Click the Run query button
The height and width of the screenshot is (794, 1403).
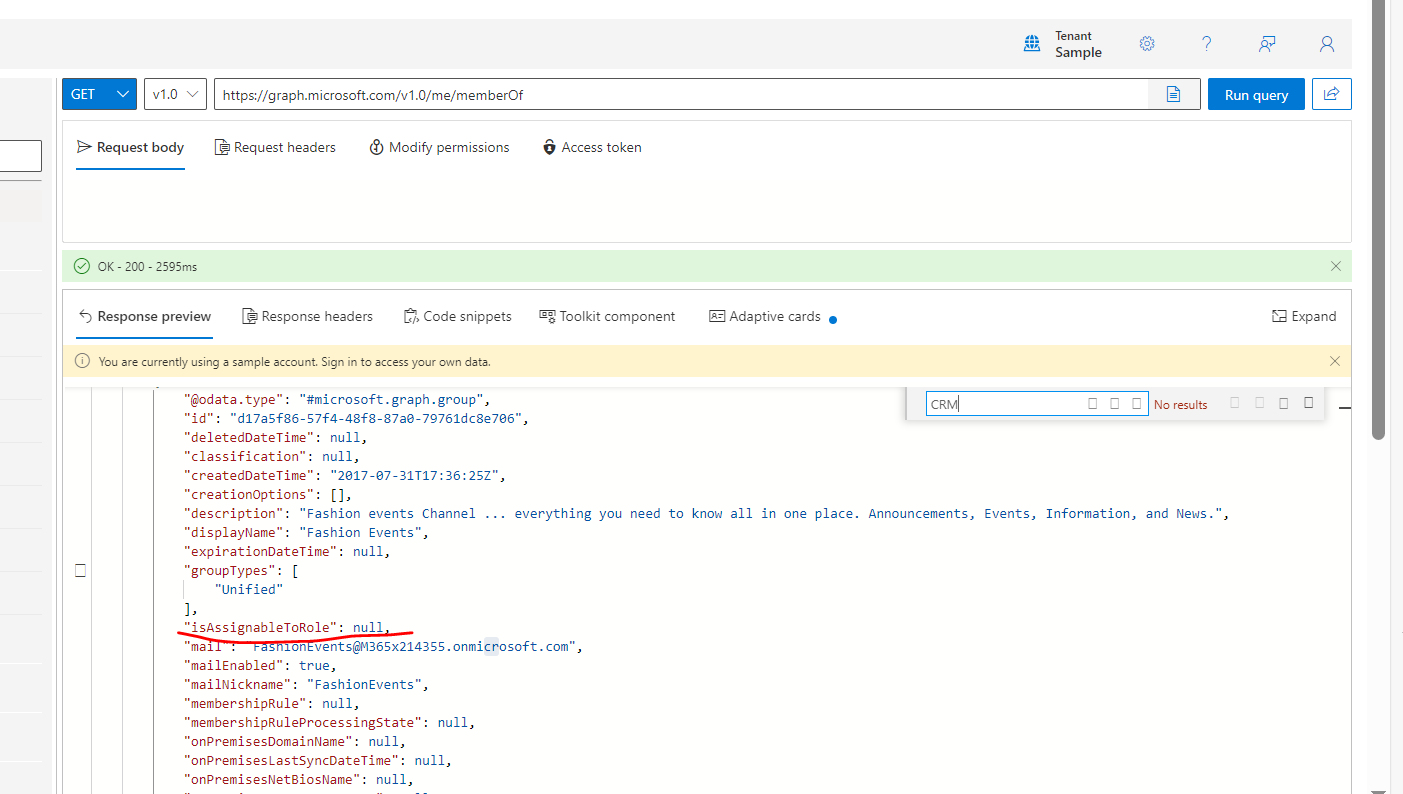pyautogui.click(x=1256, y=94)
